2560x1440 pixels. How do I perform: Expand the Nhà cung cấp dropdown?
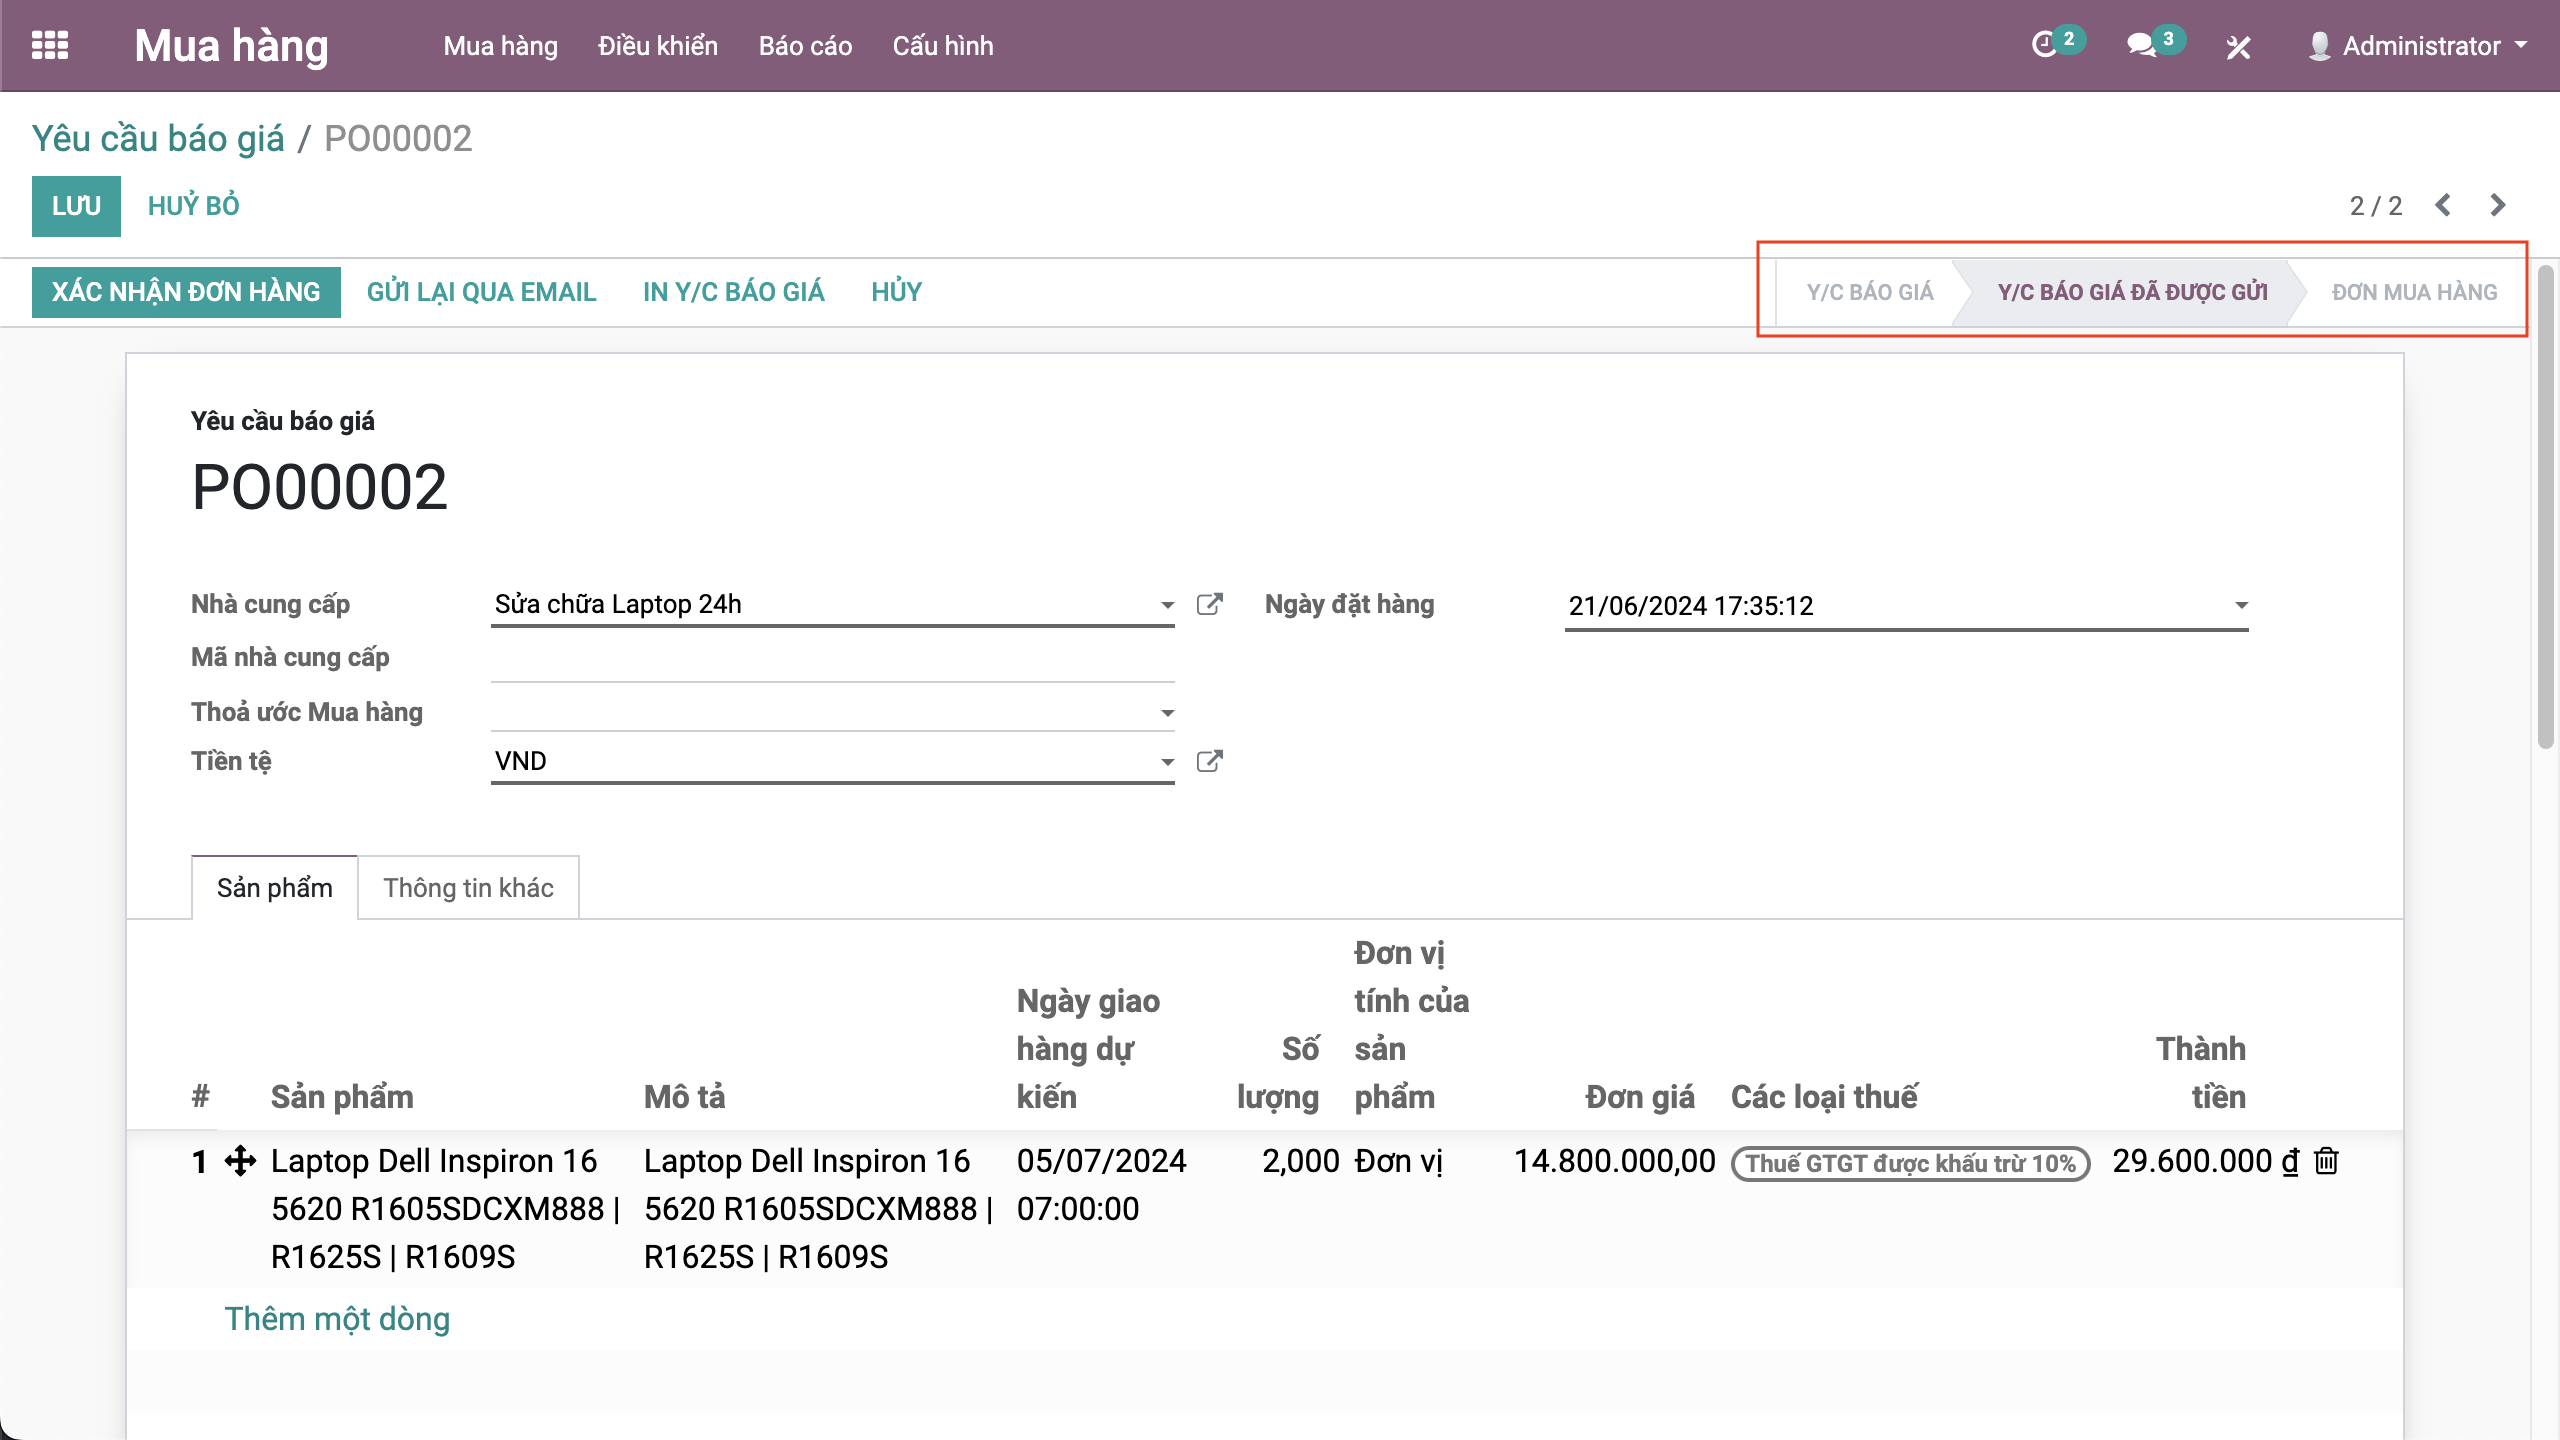1167,605
